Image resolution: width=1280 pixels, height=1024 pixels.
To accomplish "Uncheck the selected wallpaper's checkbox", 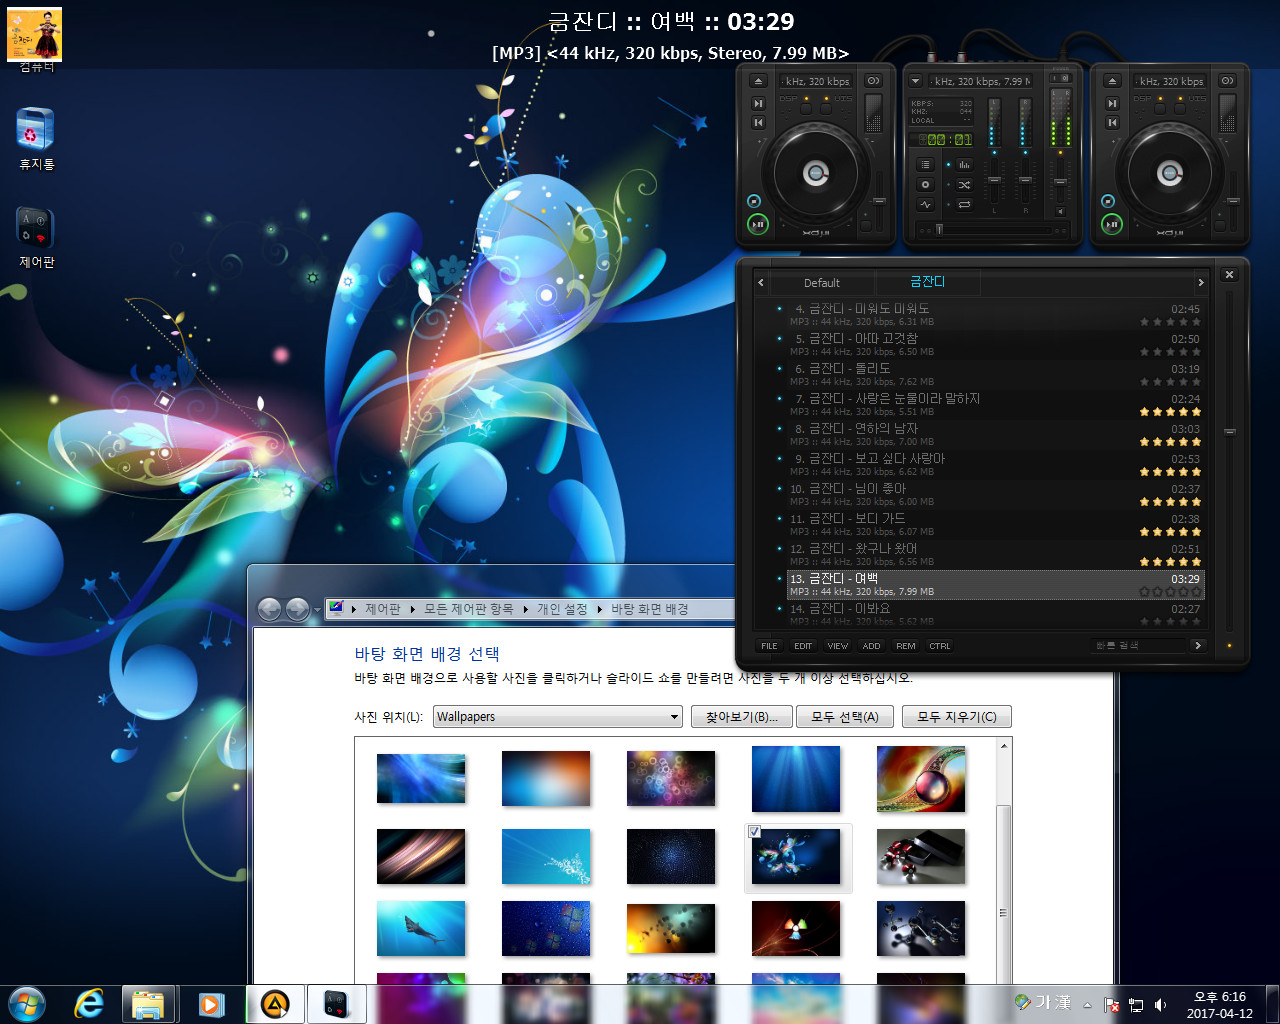I will click(x=755, y=832).
